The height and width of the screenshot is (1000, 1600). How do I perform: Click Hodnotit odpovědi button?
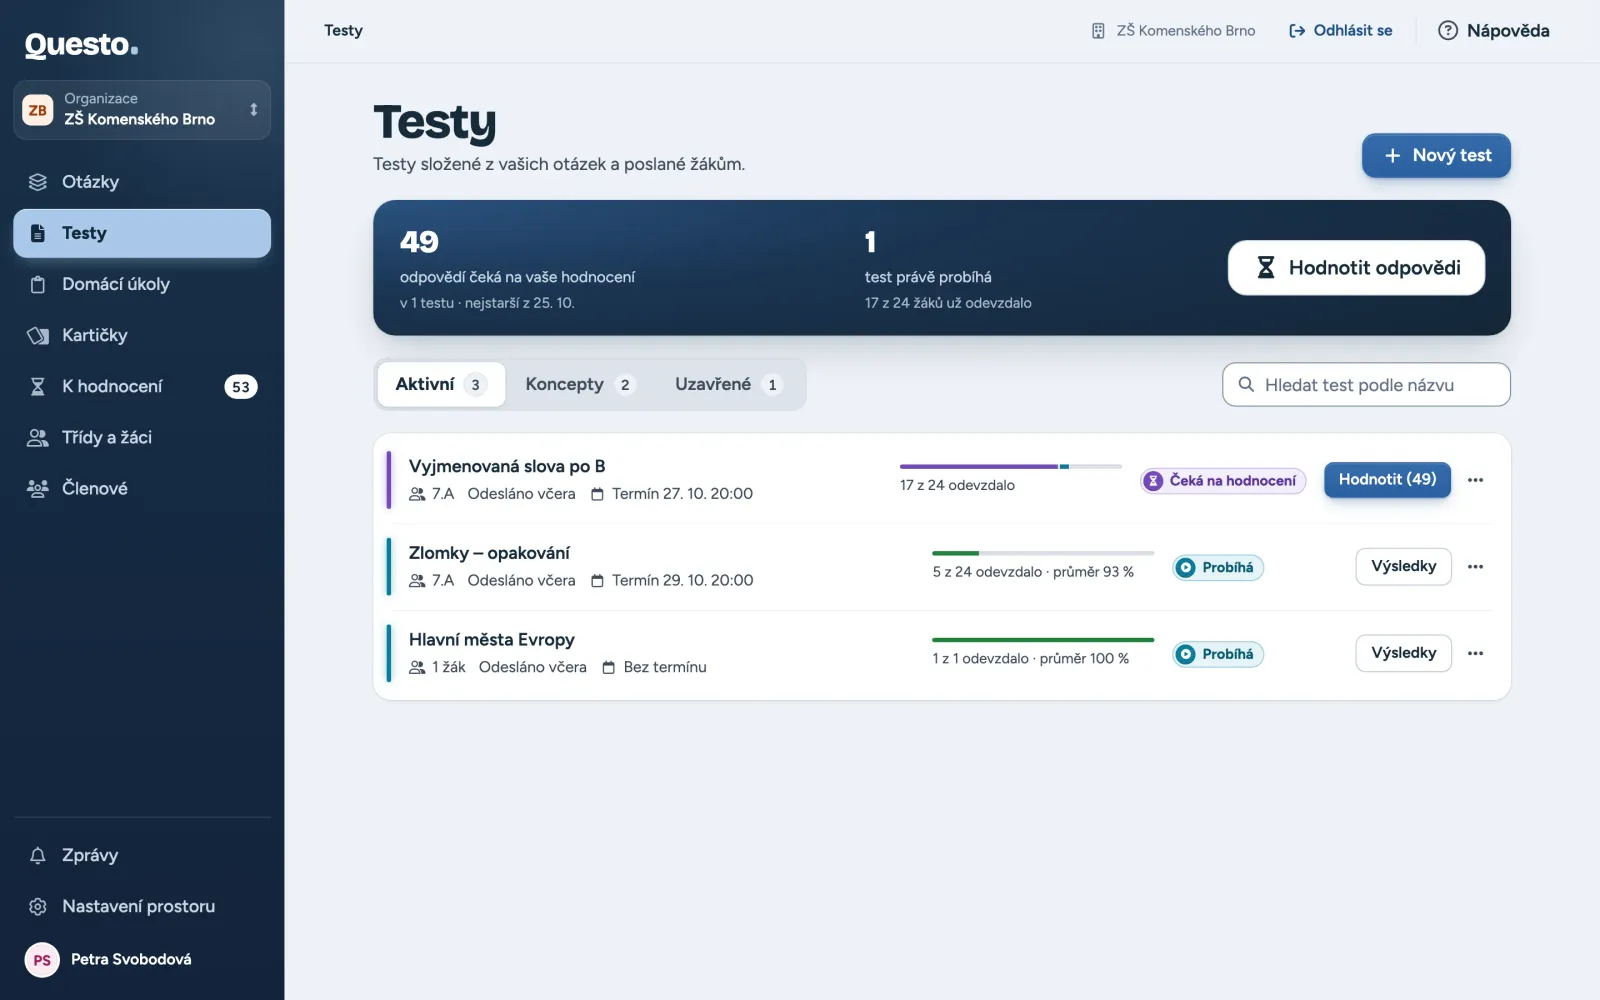pyautogui.click(x=1356, y=268)
